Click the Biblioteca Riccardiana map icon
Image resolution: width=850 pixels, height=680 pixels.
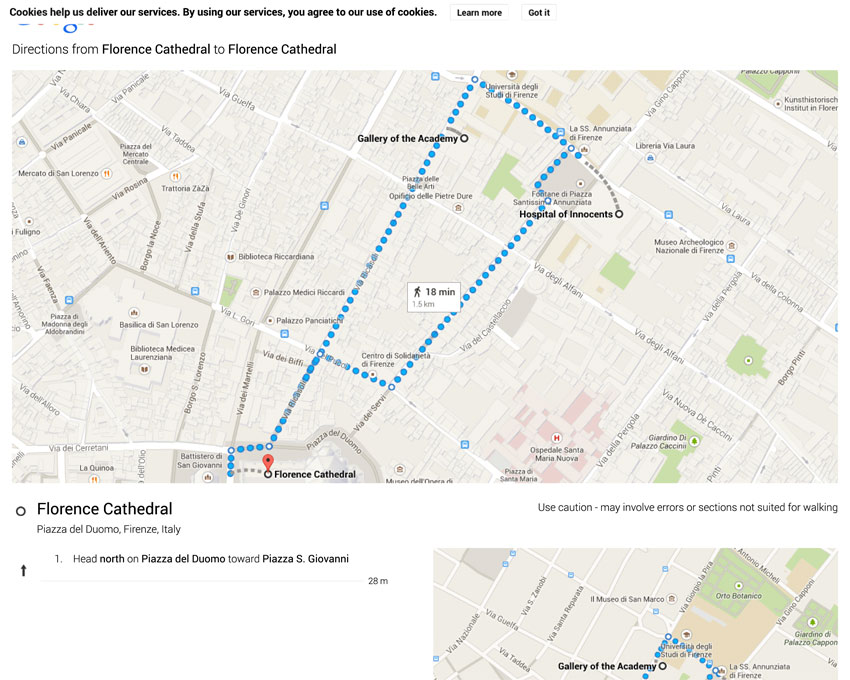pos(231,256)
